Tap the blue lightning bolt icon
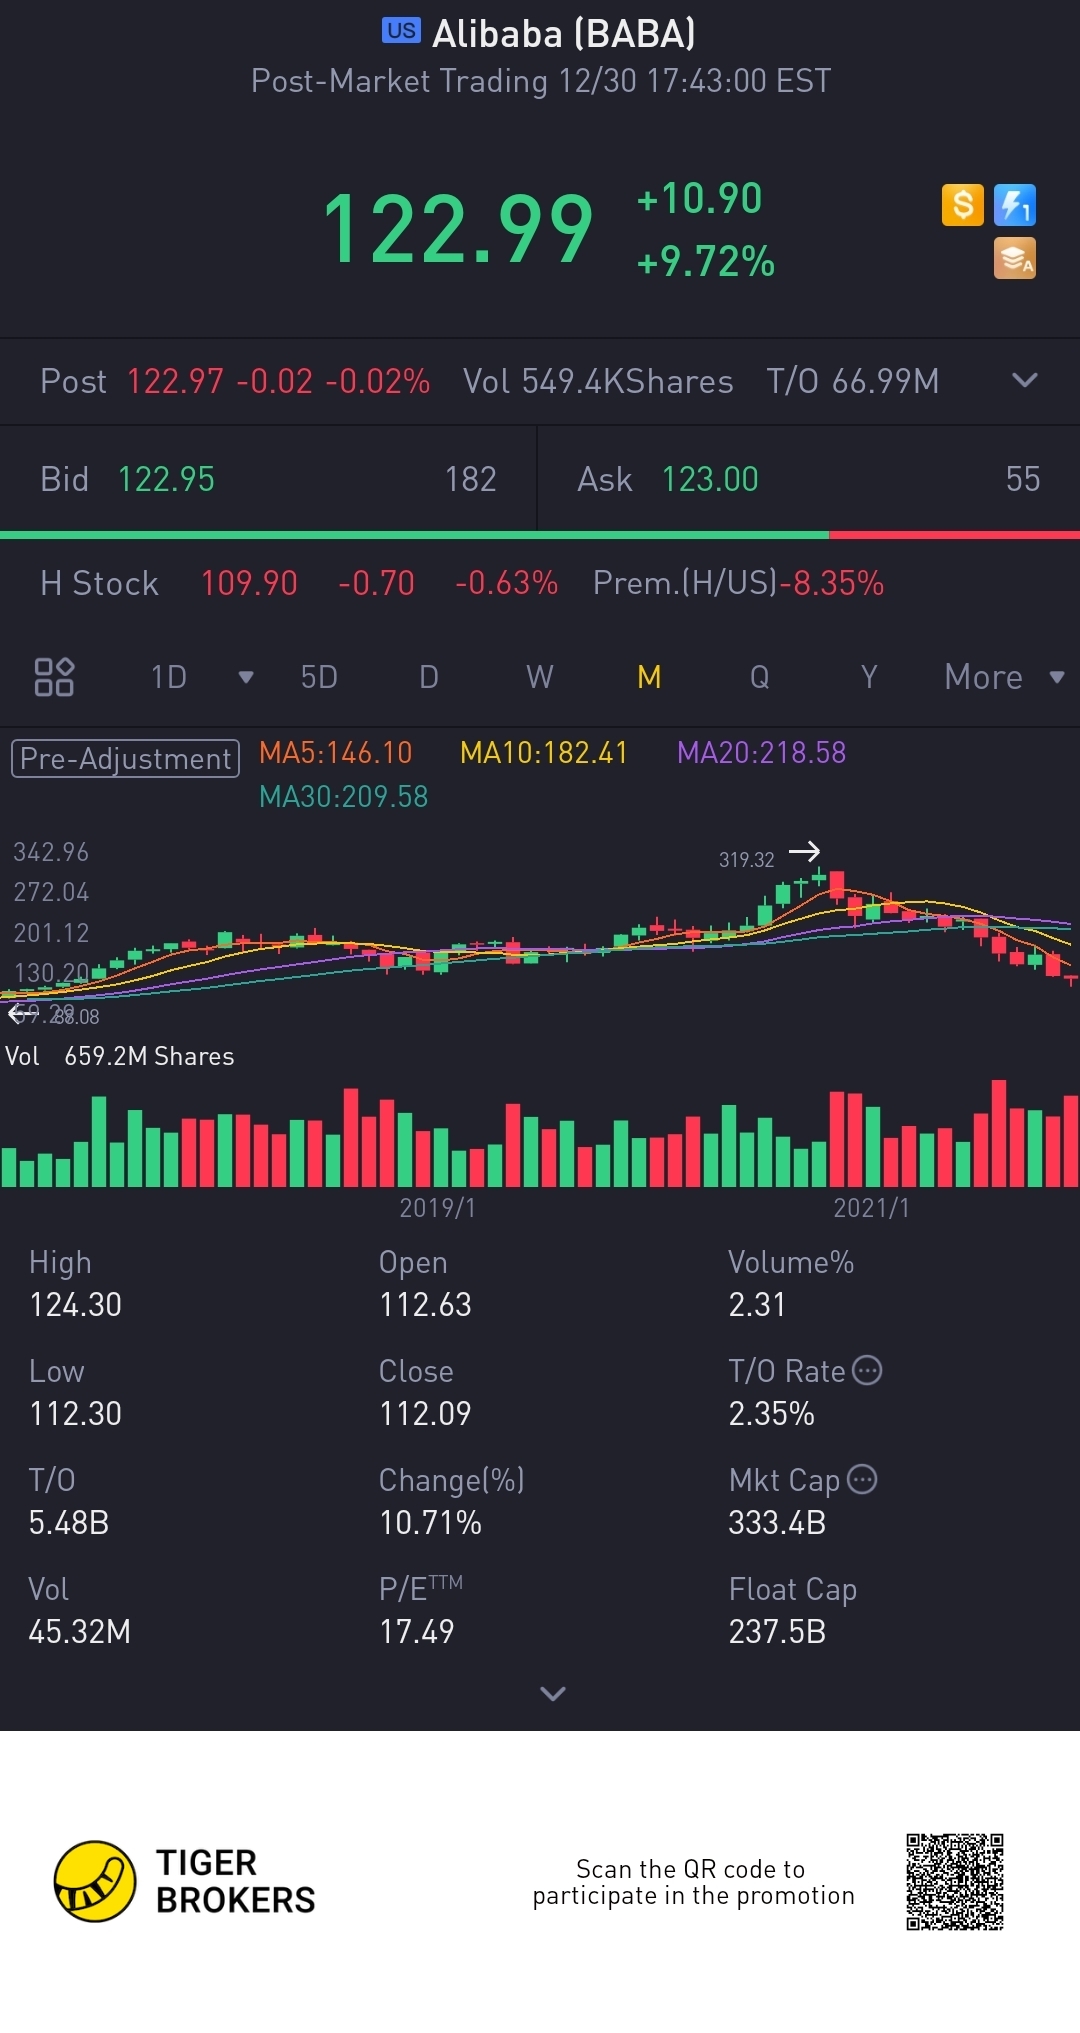The height and width of the screenshot is (2033, 1080). coord(1014,205)
